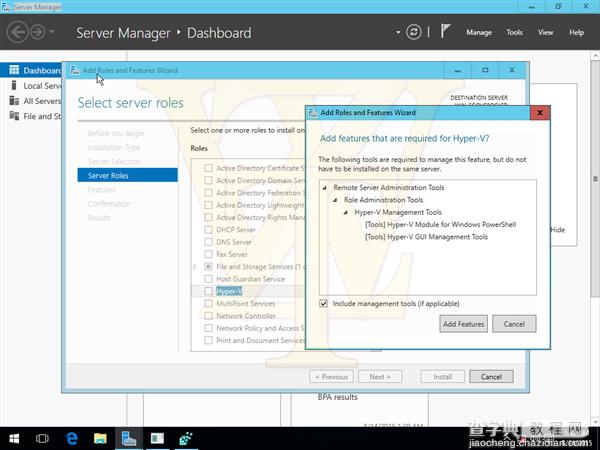The width and height of the screenshot is (600, 450).
Task: Click the All Servers sidebar icon
Action: point(14,101)
